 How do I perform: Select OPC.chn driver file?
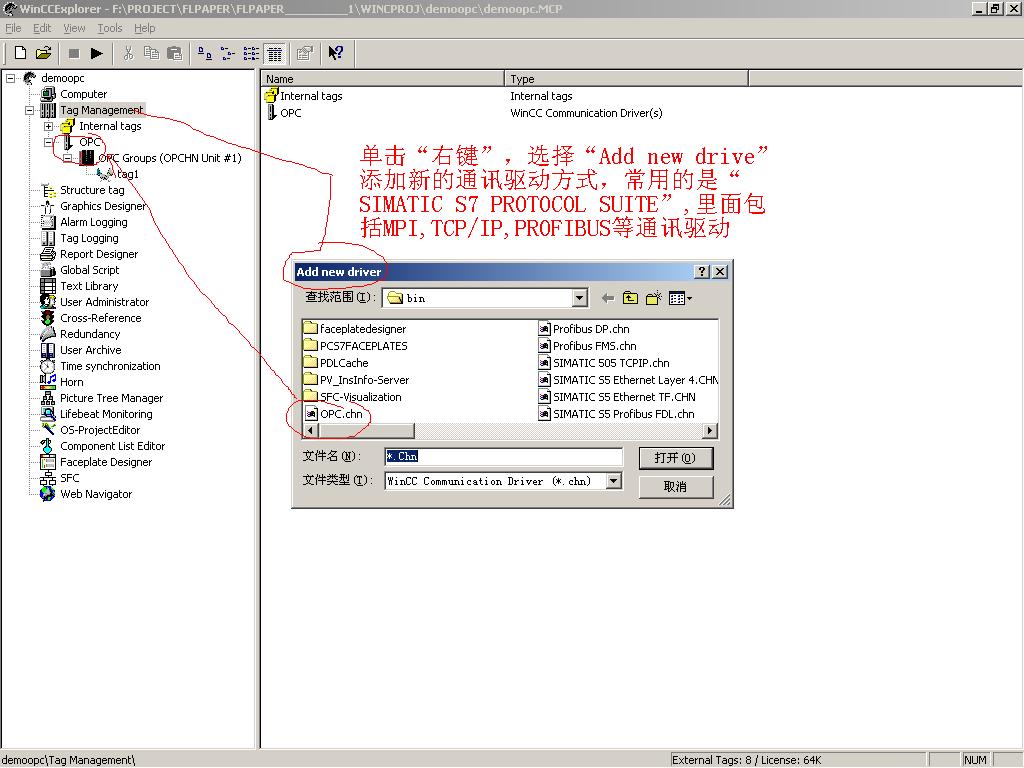334,414
